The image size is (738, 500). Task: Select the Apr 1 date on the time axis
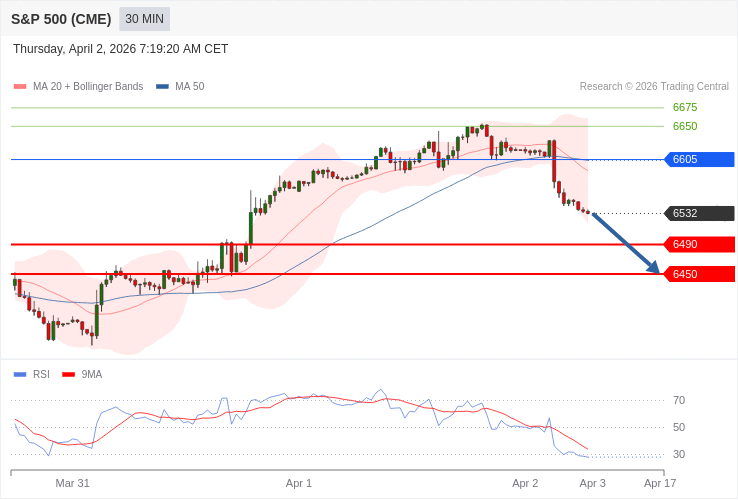point(299,483)
